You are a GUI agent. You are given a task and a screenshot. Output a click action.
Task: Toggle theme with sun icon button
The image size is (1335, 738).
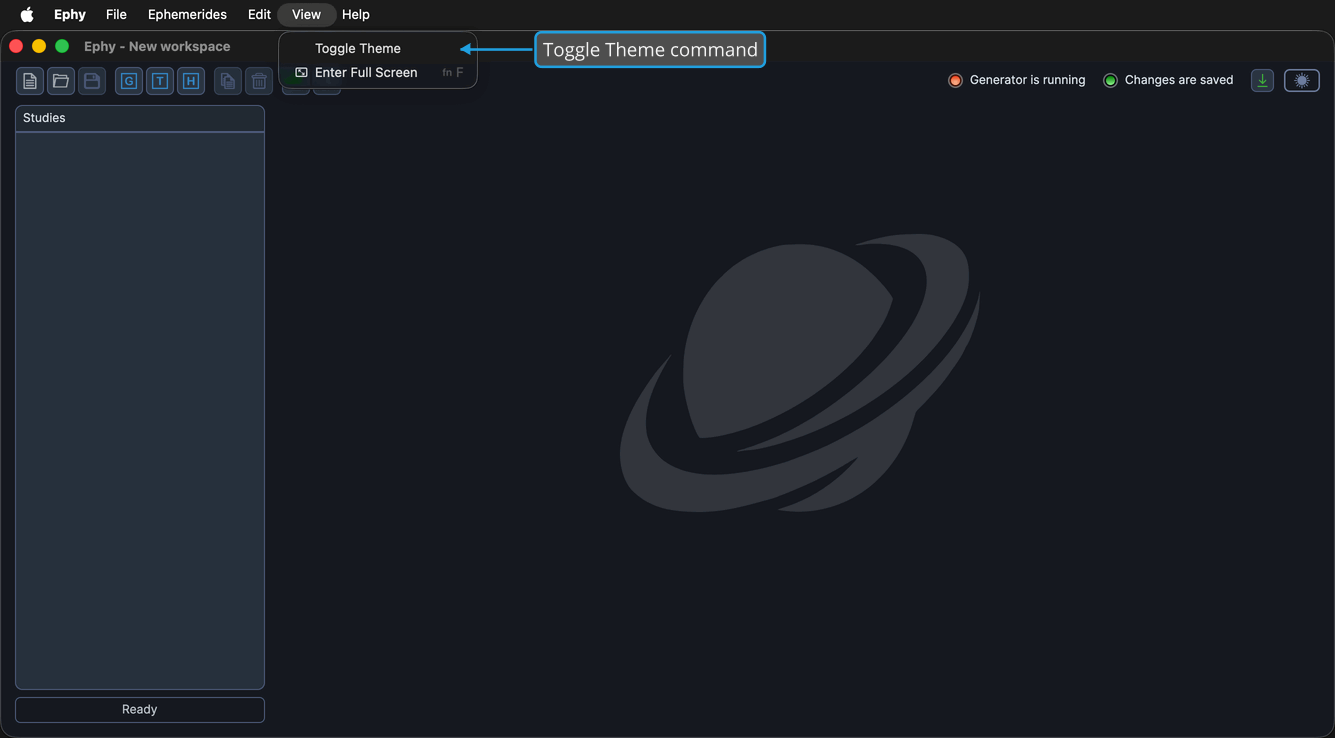(1302, 81)
